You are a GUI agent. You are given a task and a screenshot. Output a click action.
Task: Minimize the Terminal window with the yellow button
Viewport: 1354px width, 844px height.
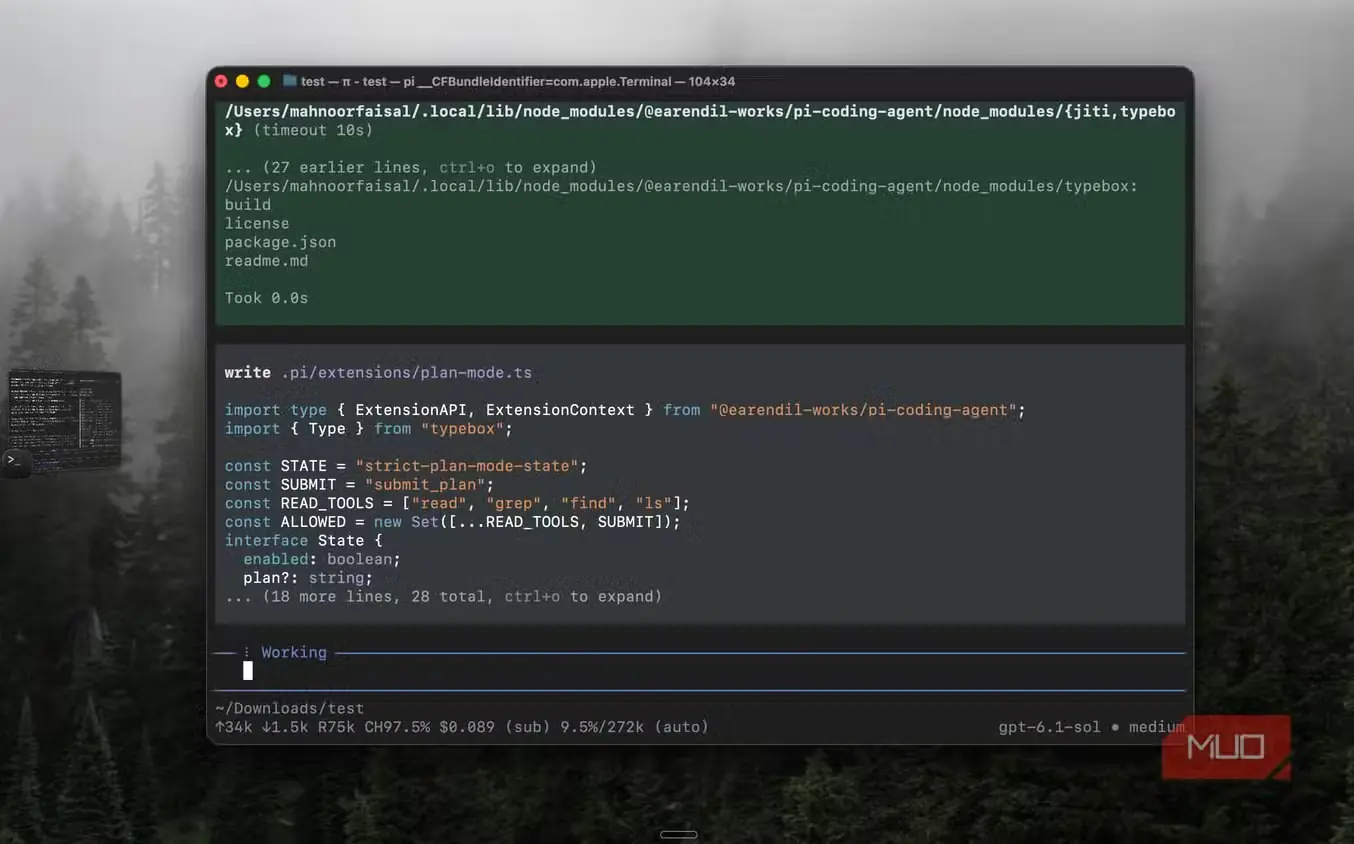[243, 81]
